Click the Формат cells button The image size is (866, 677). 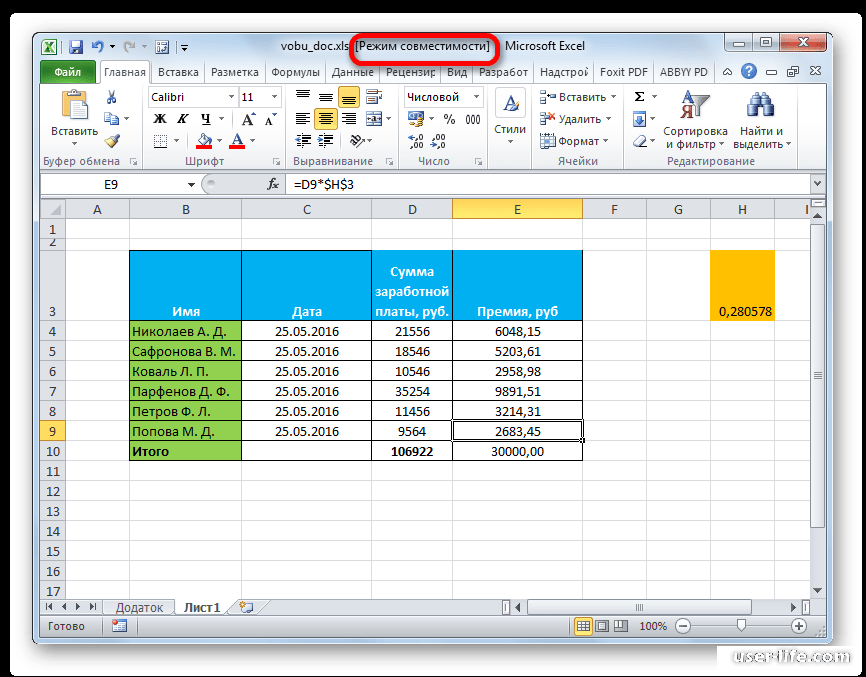574,141
